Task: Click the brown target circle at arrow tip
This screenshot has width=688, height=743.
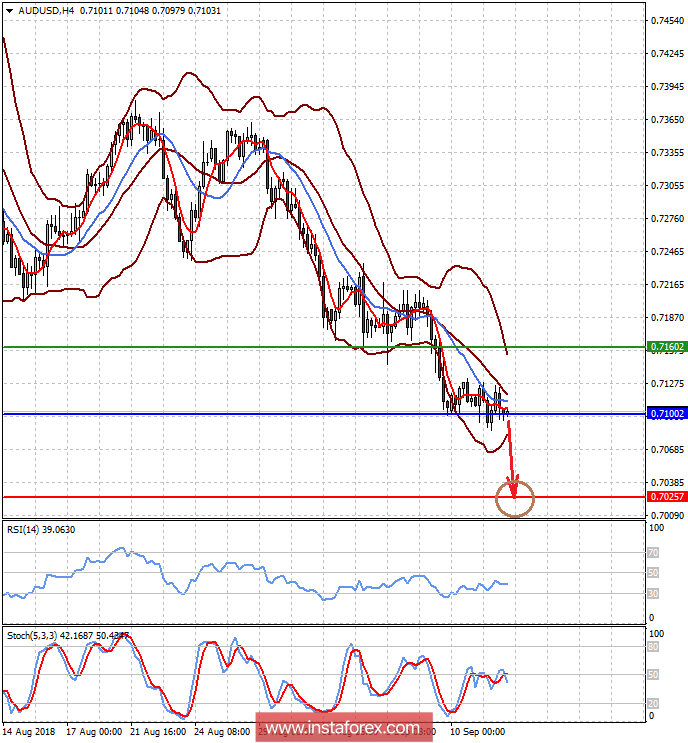Action: click(x=515, y=498)
